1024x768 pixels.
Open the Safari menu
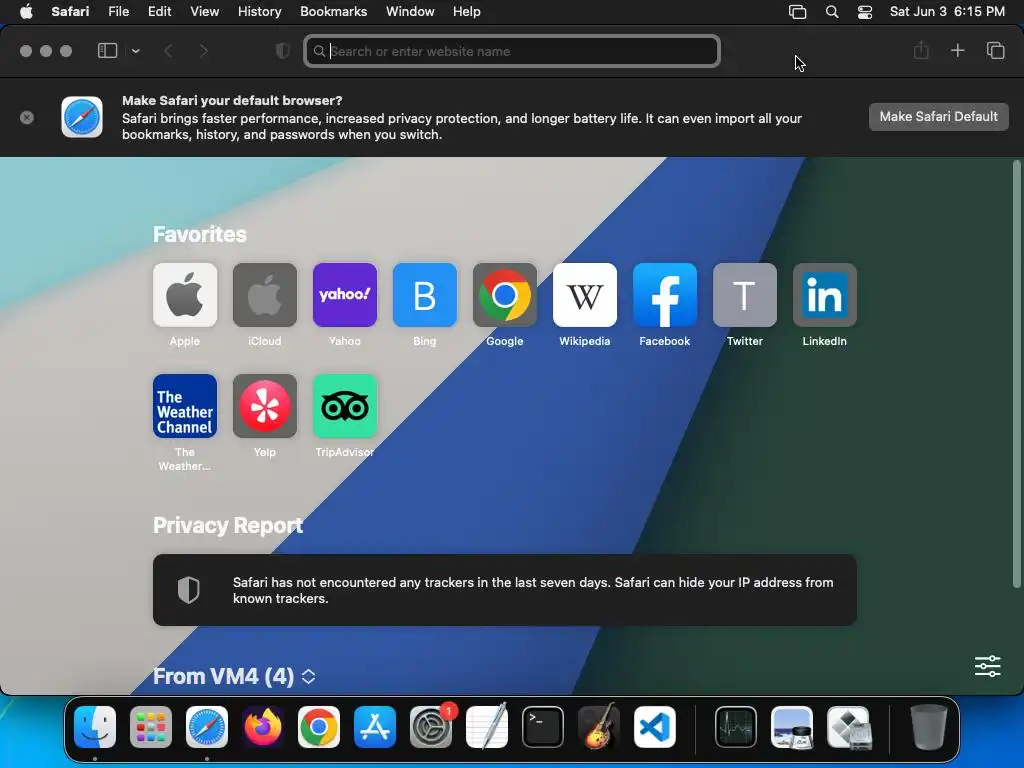click(70, 11)
